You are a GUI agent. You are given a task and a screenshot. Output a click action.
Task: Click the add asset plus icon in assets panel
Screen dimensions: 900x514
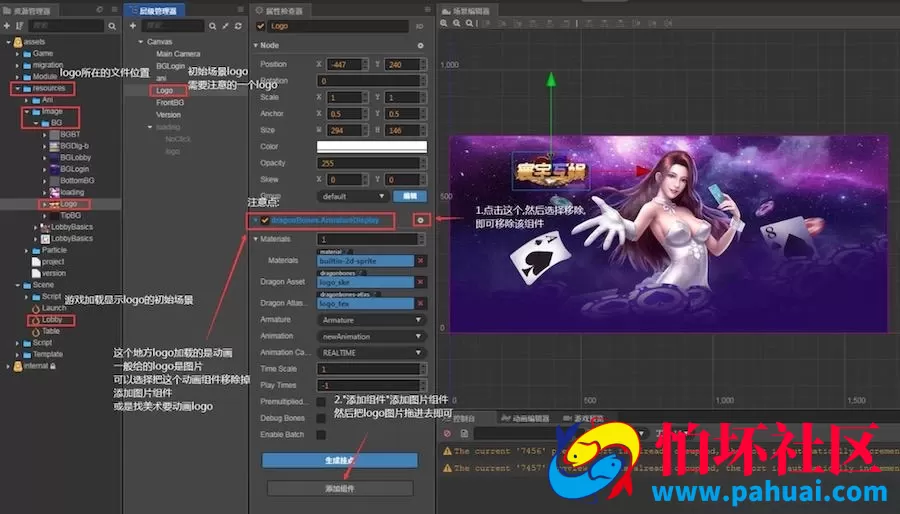coord(7,26)
